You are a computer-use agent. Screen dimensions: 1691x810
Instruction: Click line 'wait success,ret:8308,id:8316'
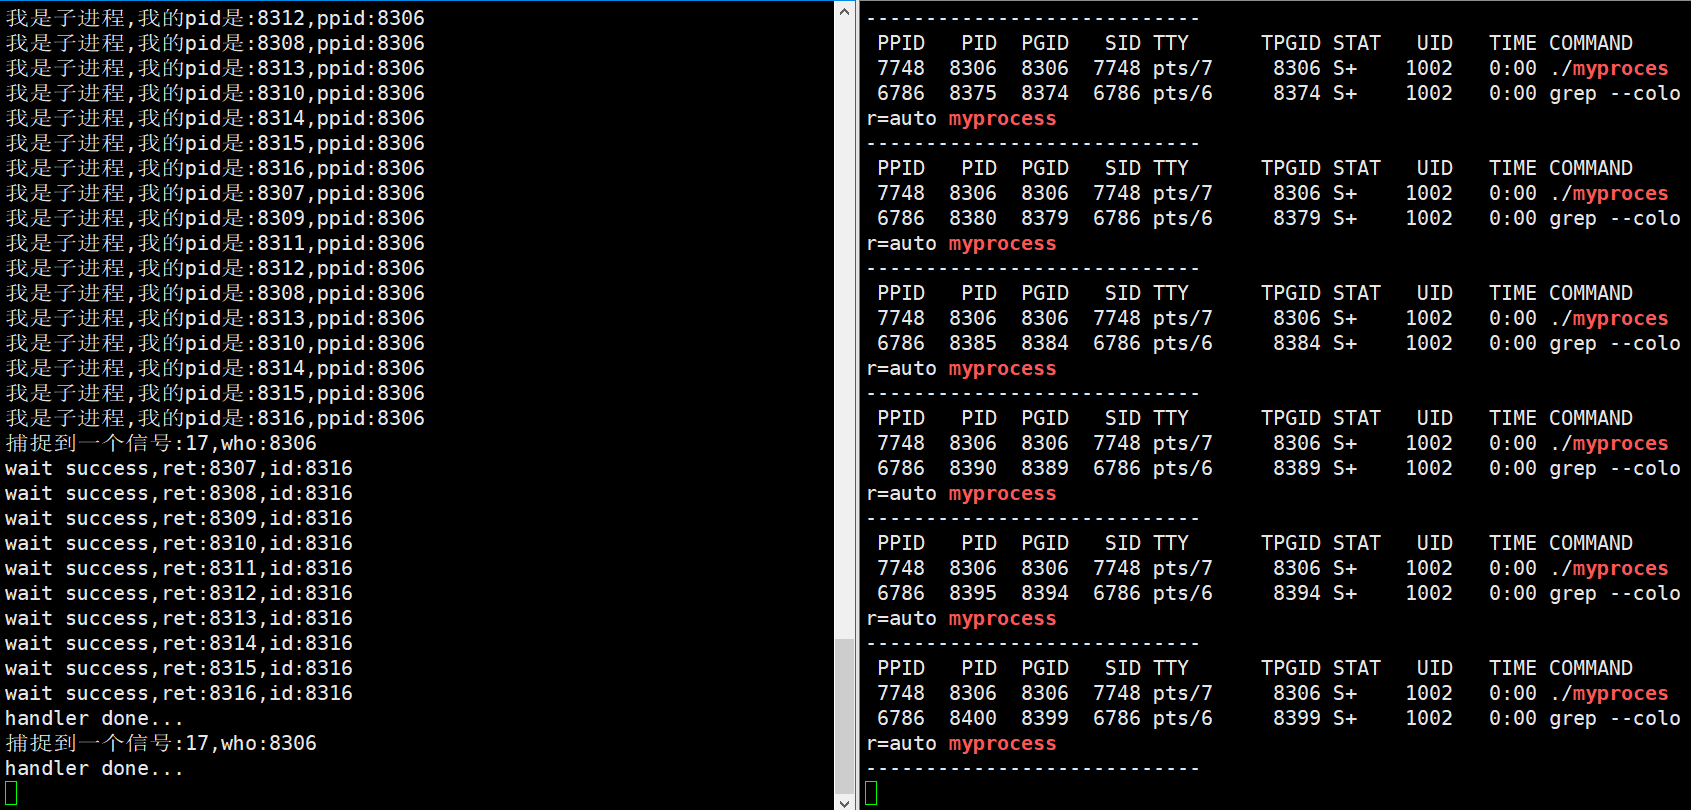click(x=179, y=493)
